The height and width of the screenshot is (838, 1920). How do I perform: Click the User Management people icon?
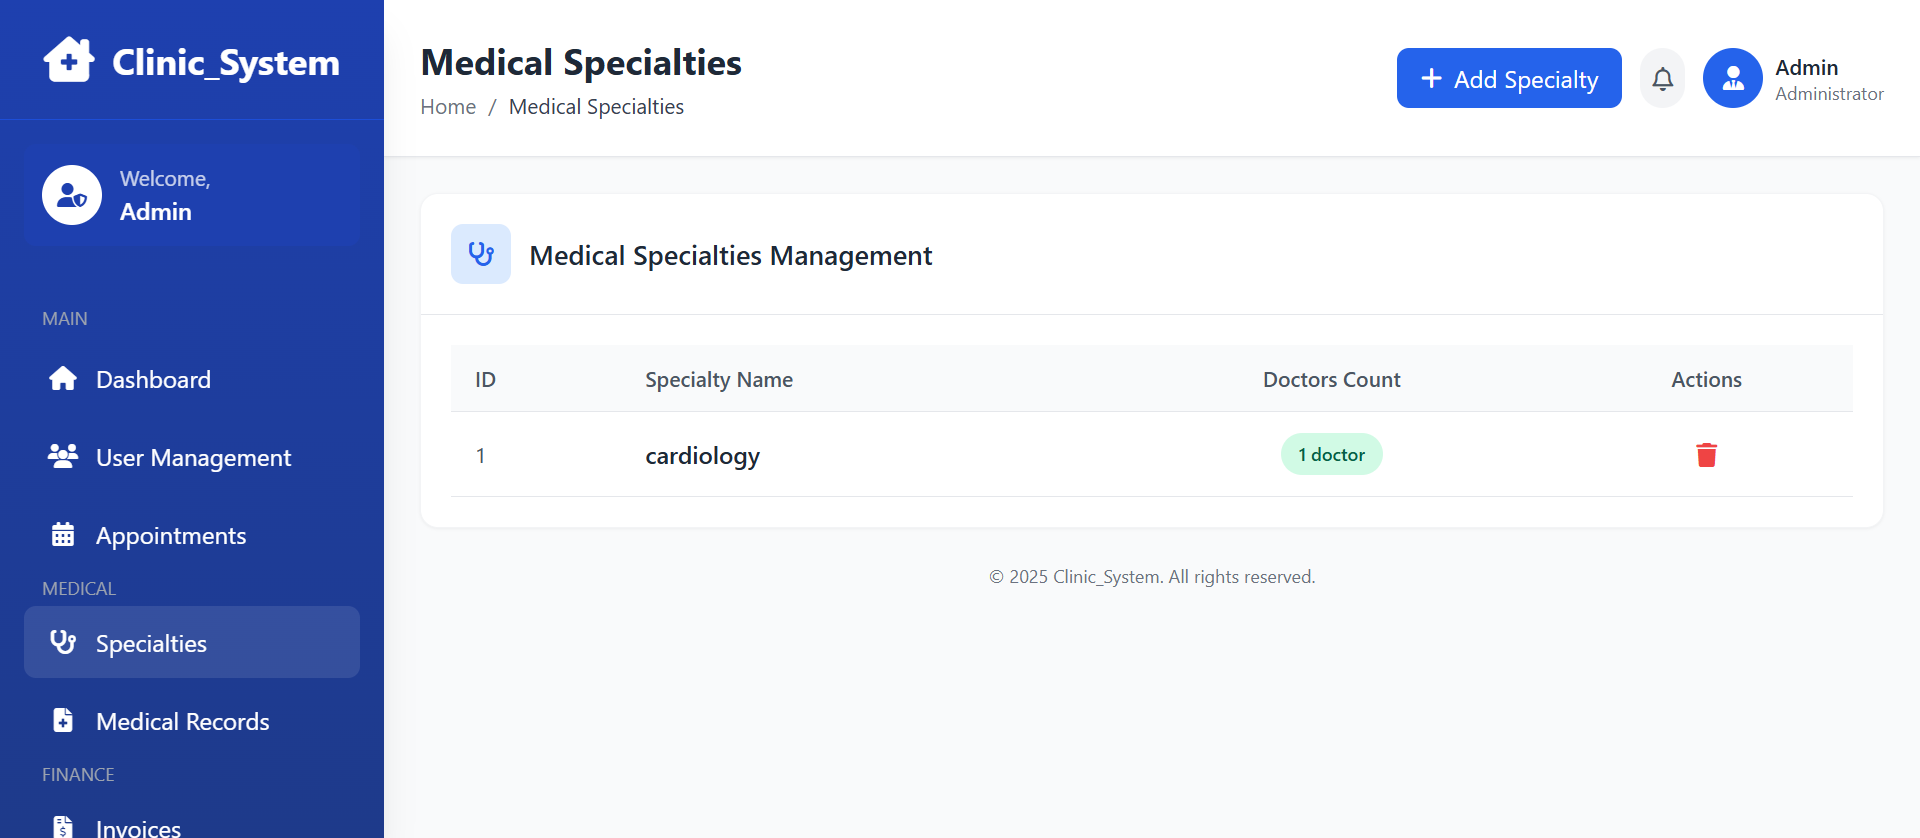click(x=63, y=457)
